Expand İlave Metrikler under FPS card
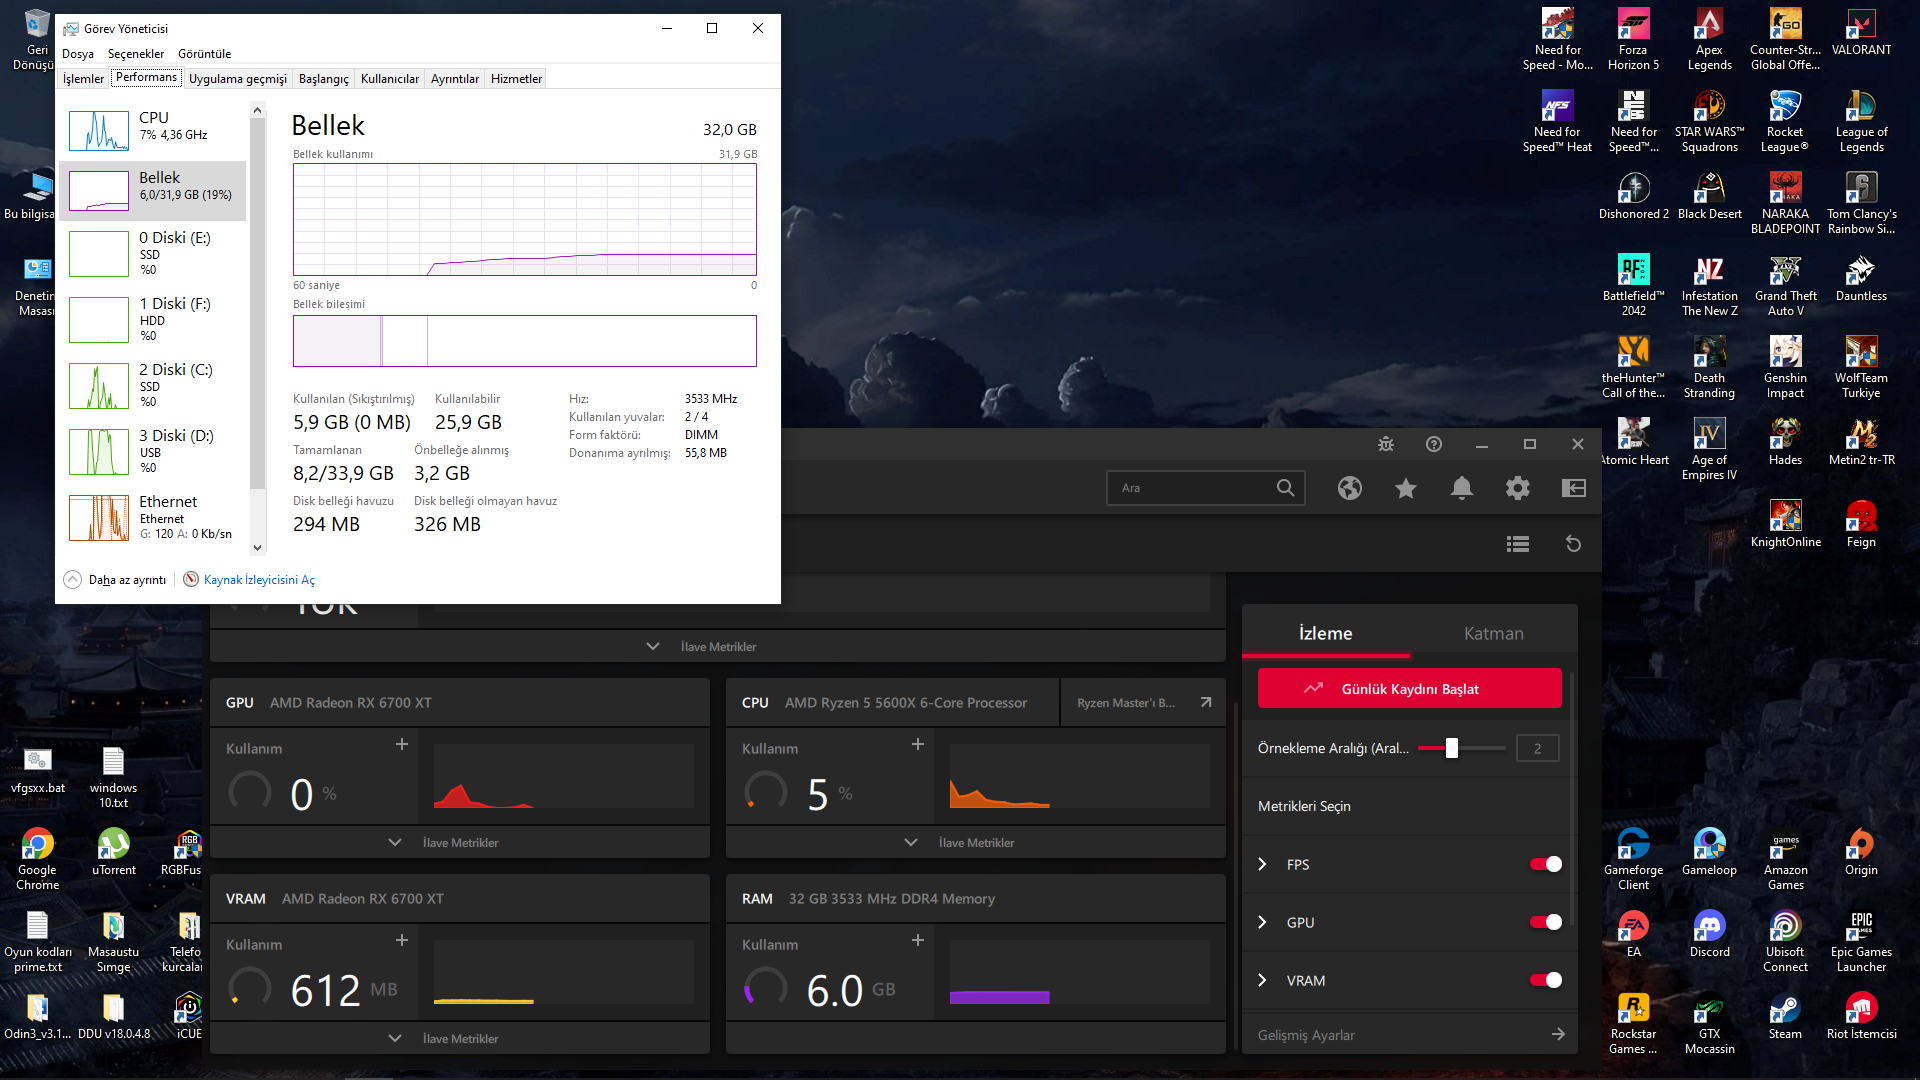Viewport: 1920px width, 1080px height. pyautogui.click(x=702, y=647)
